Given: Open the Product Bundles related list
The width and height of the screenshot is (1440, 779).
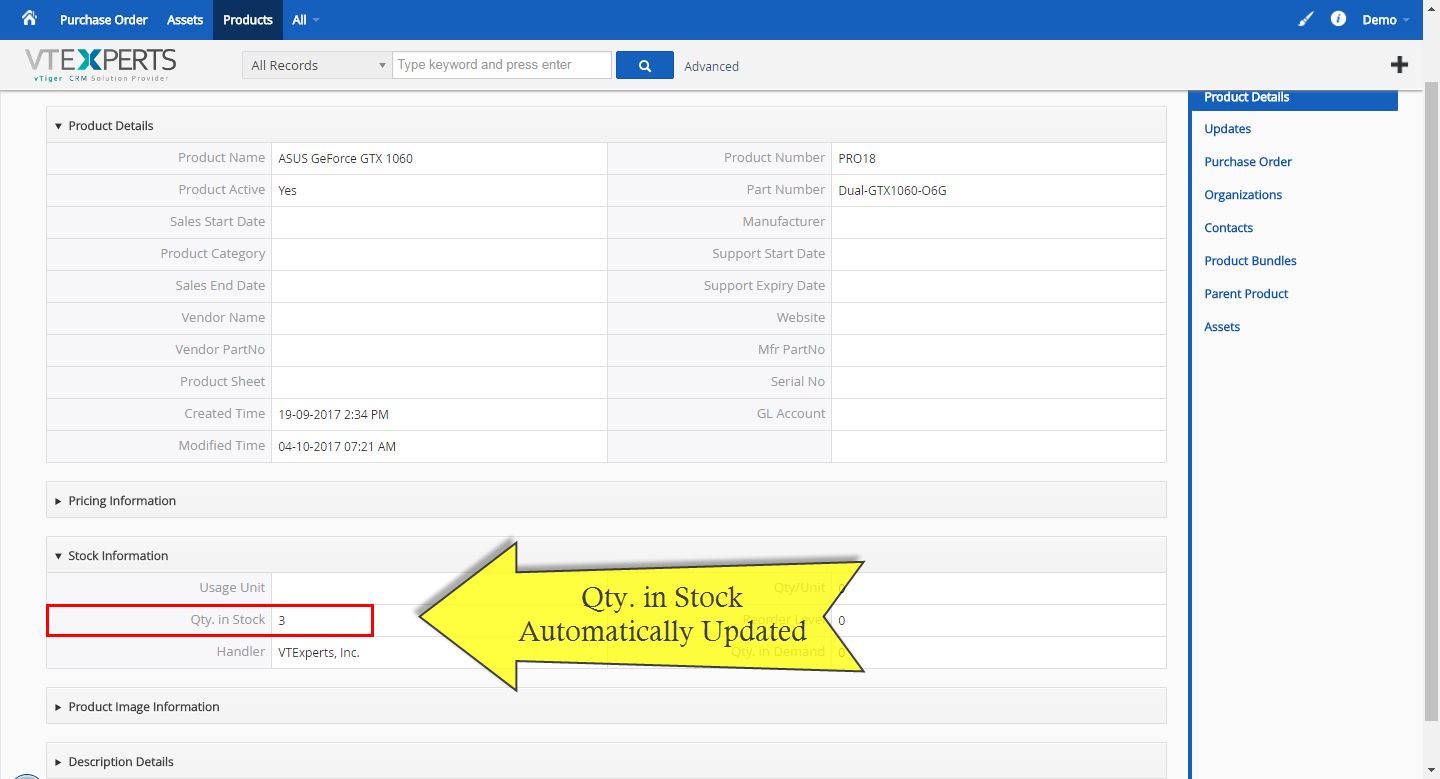Looking at the screenshot, I should pyautogui.click(x=1250, y=261).
